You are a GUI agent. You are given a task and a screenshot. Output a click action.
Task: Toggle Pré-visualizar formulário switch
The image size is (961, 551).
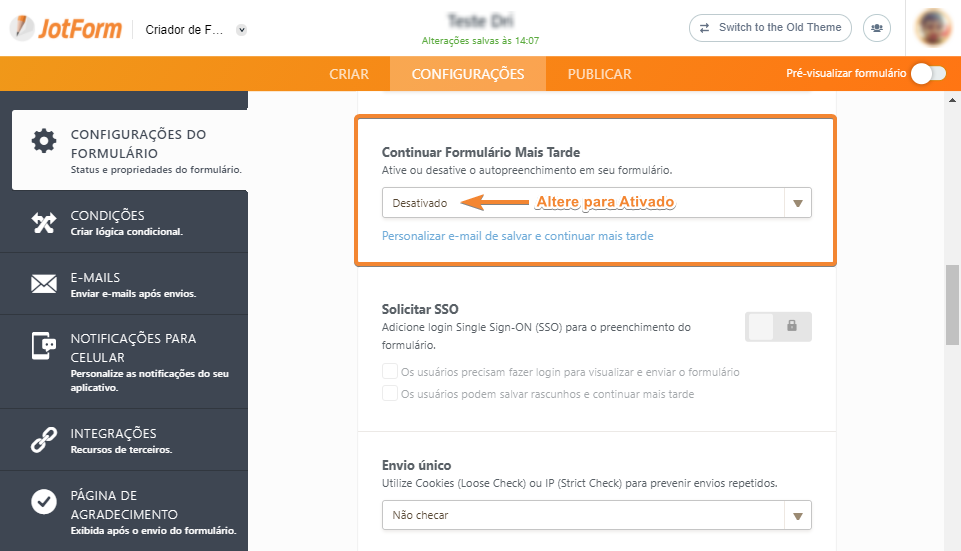click(927, 74)
